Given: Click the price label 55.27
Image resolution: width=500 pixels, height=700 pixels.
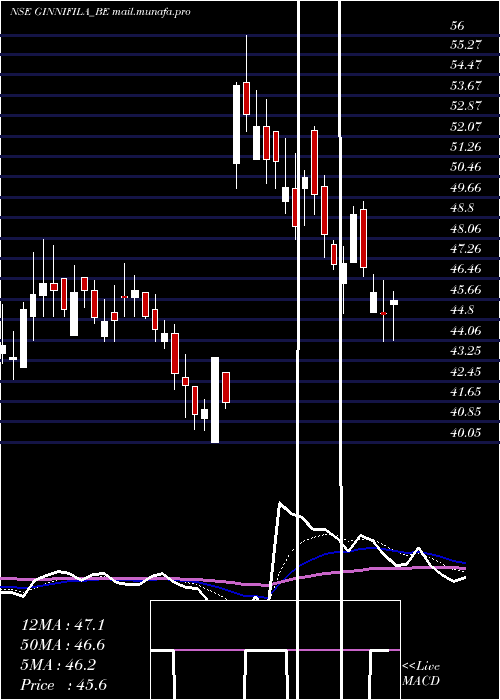Looking at the screenshot, I should click(465, 45).
